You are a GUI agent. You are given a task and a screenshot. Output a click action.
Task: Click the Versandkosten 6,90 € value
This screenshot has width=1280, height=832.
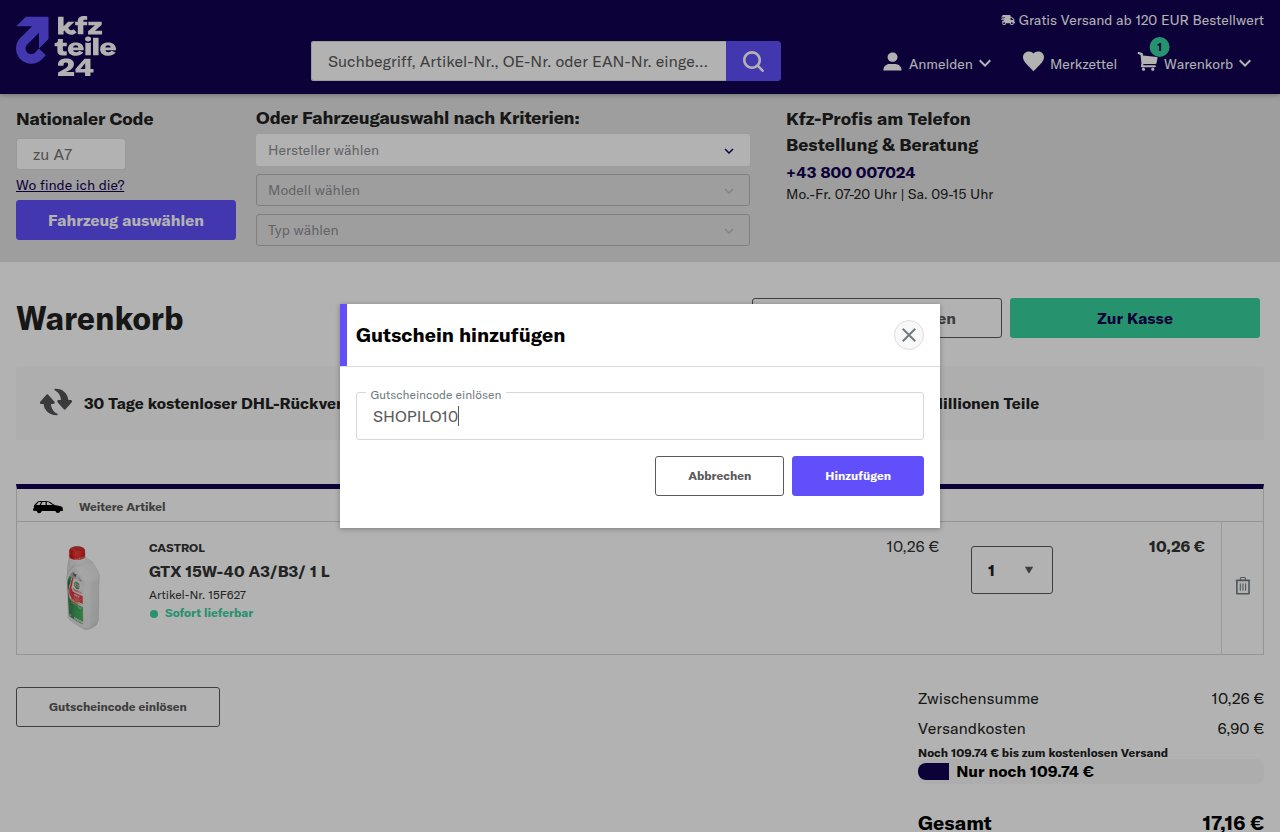pos(1240,728)
